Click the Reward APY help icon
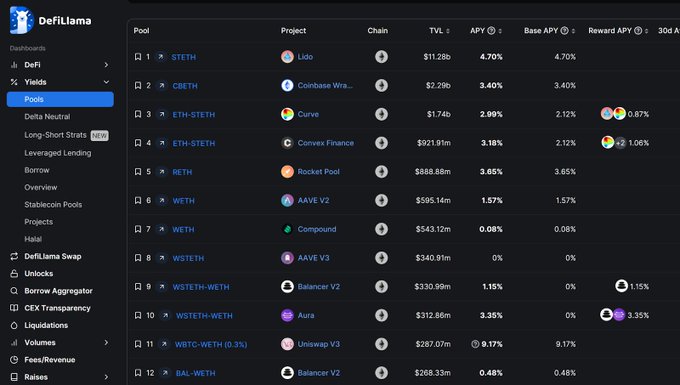 638,30
